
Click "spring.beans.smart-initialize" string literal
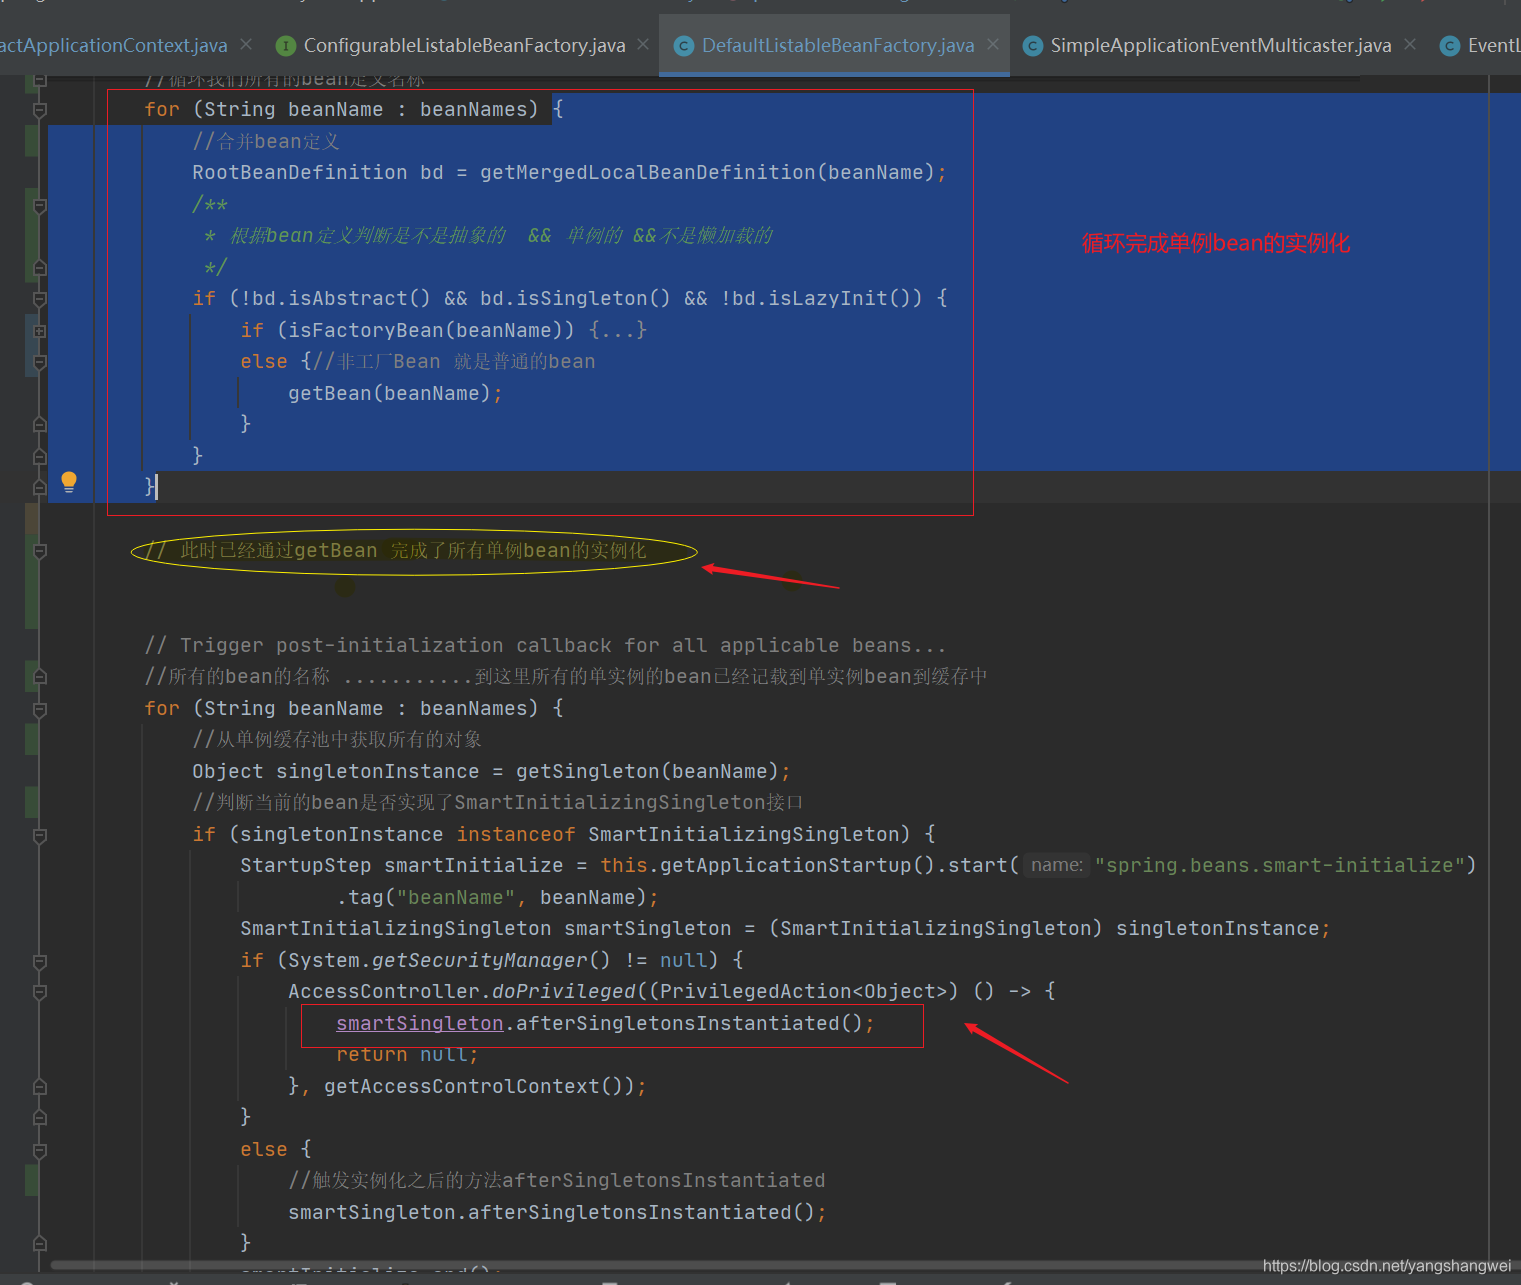[x=1280, y=865]
